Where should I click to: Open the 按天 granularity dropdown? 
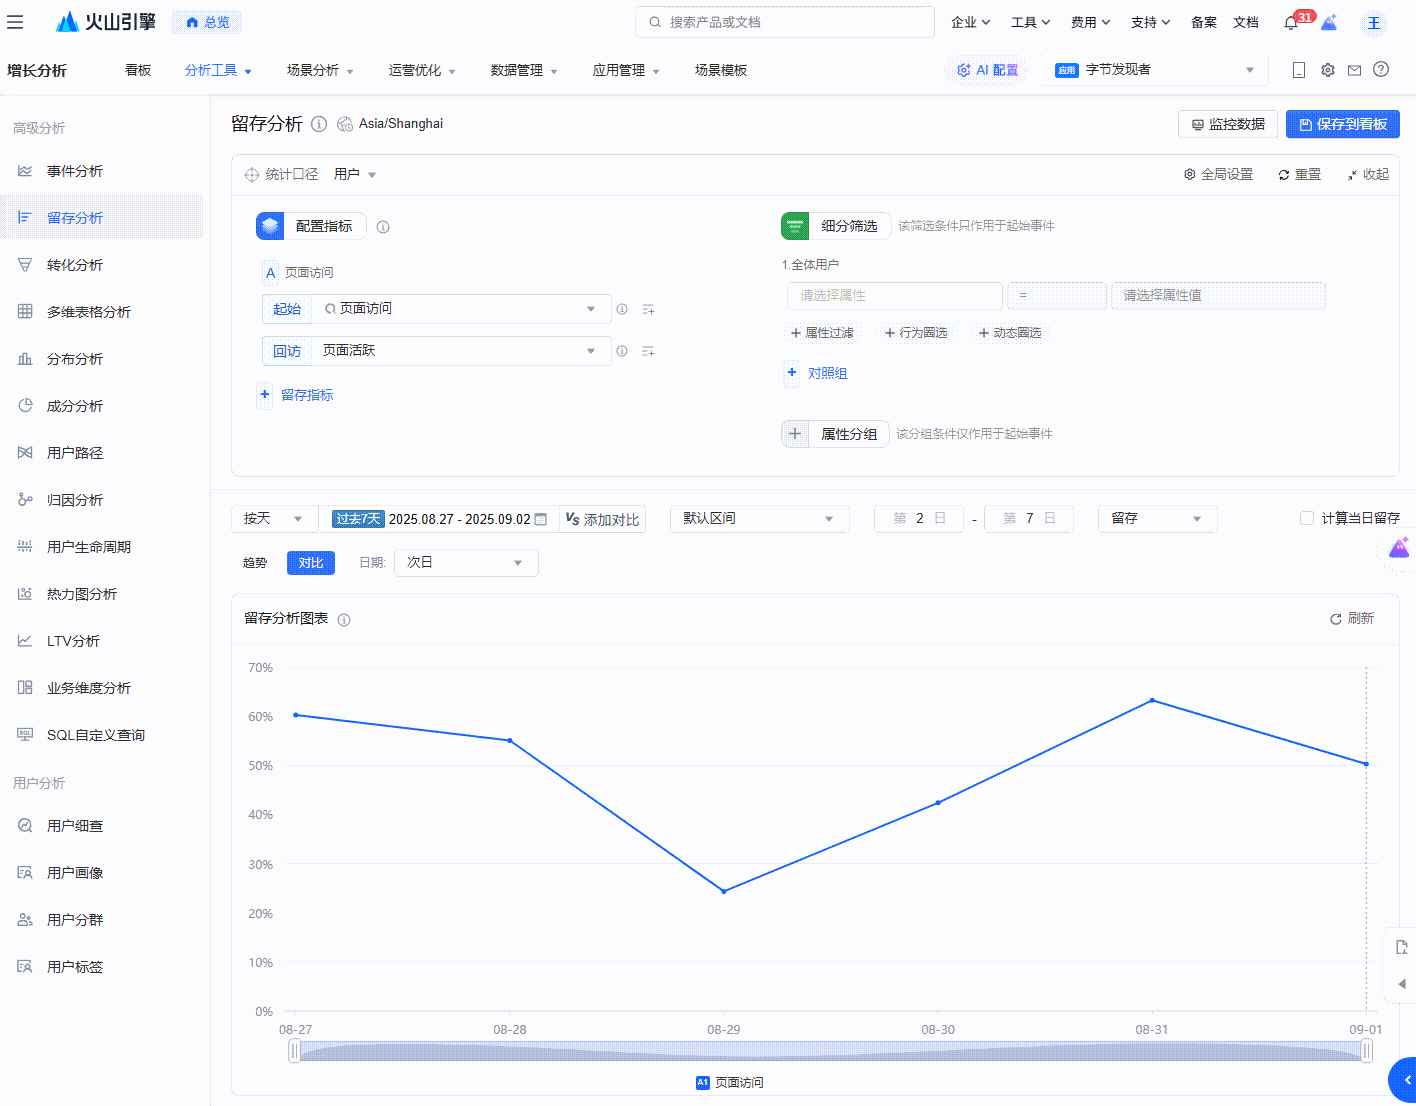[x=273, y=519]
